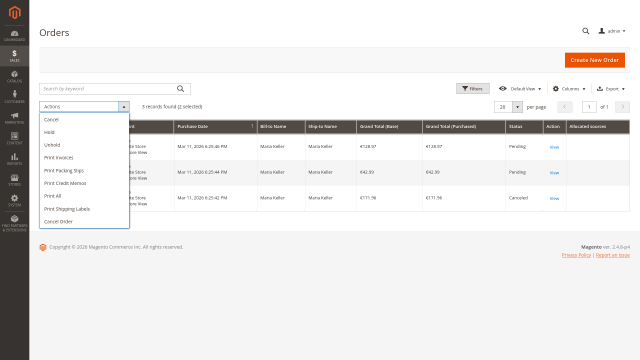Open the Dashboard sidebar icon
The height and width of the screenshot is (360, 640).
(x=14, y=36)
